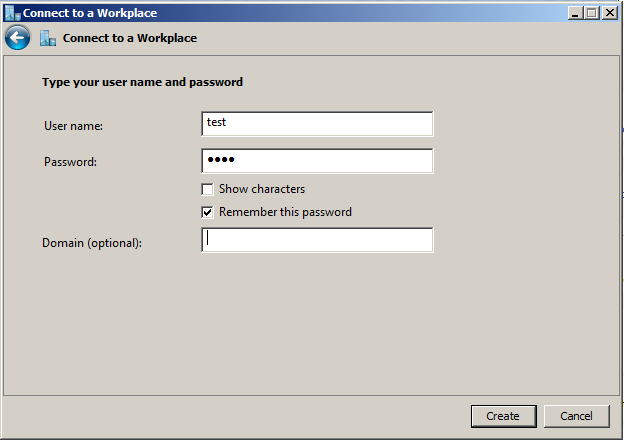
Task: Click into the Password field
Action: pos(317,161)
